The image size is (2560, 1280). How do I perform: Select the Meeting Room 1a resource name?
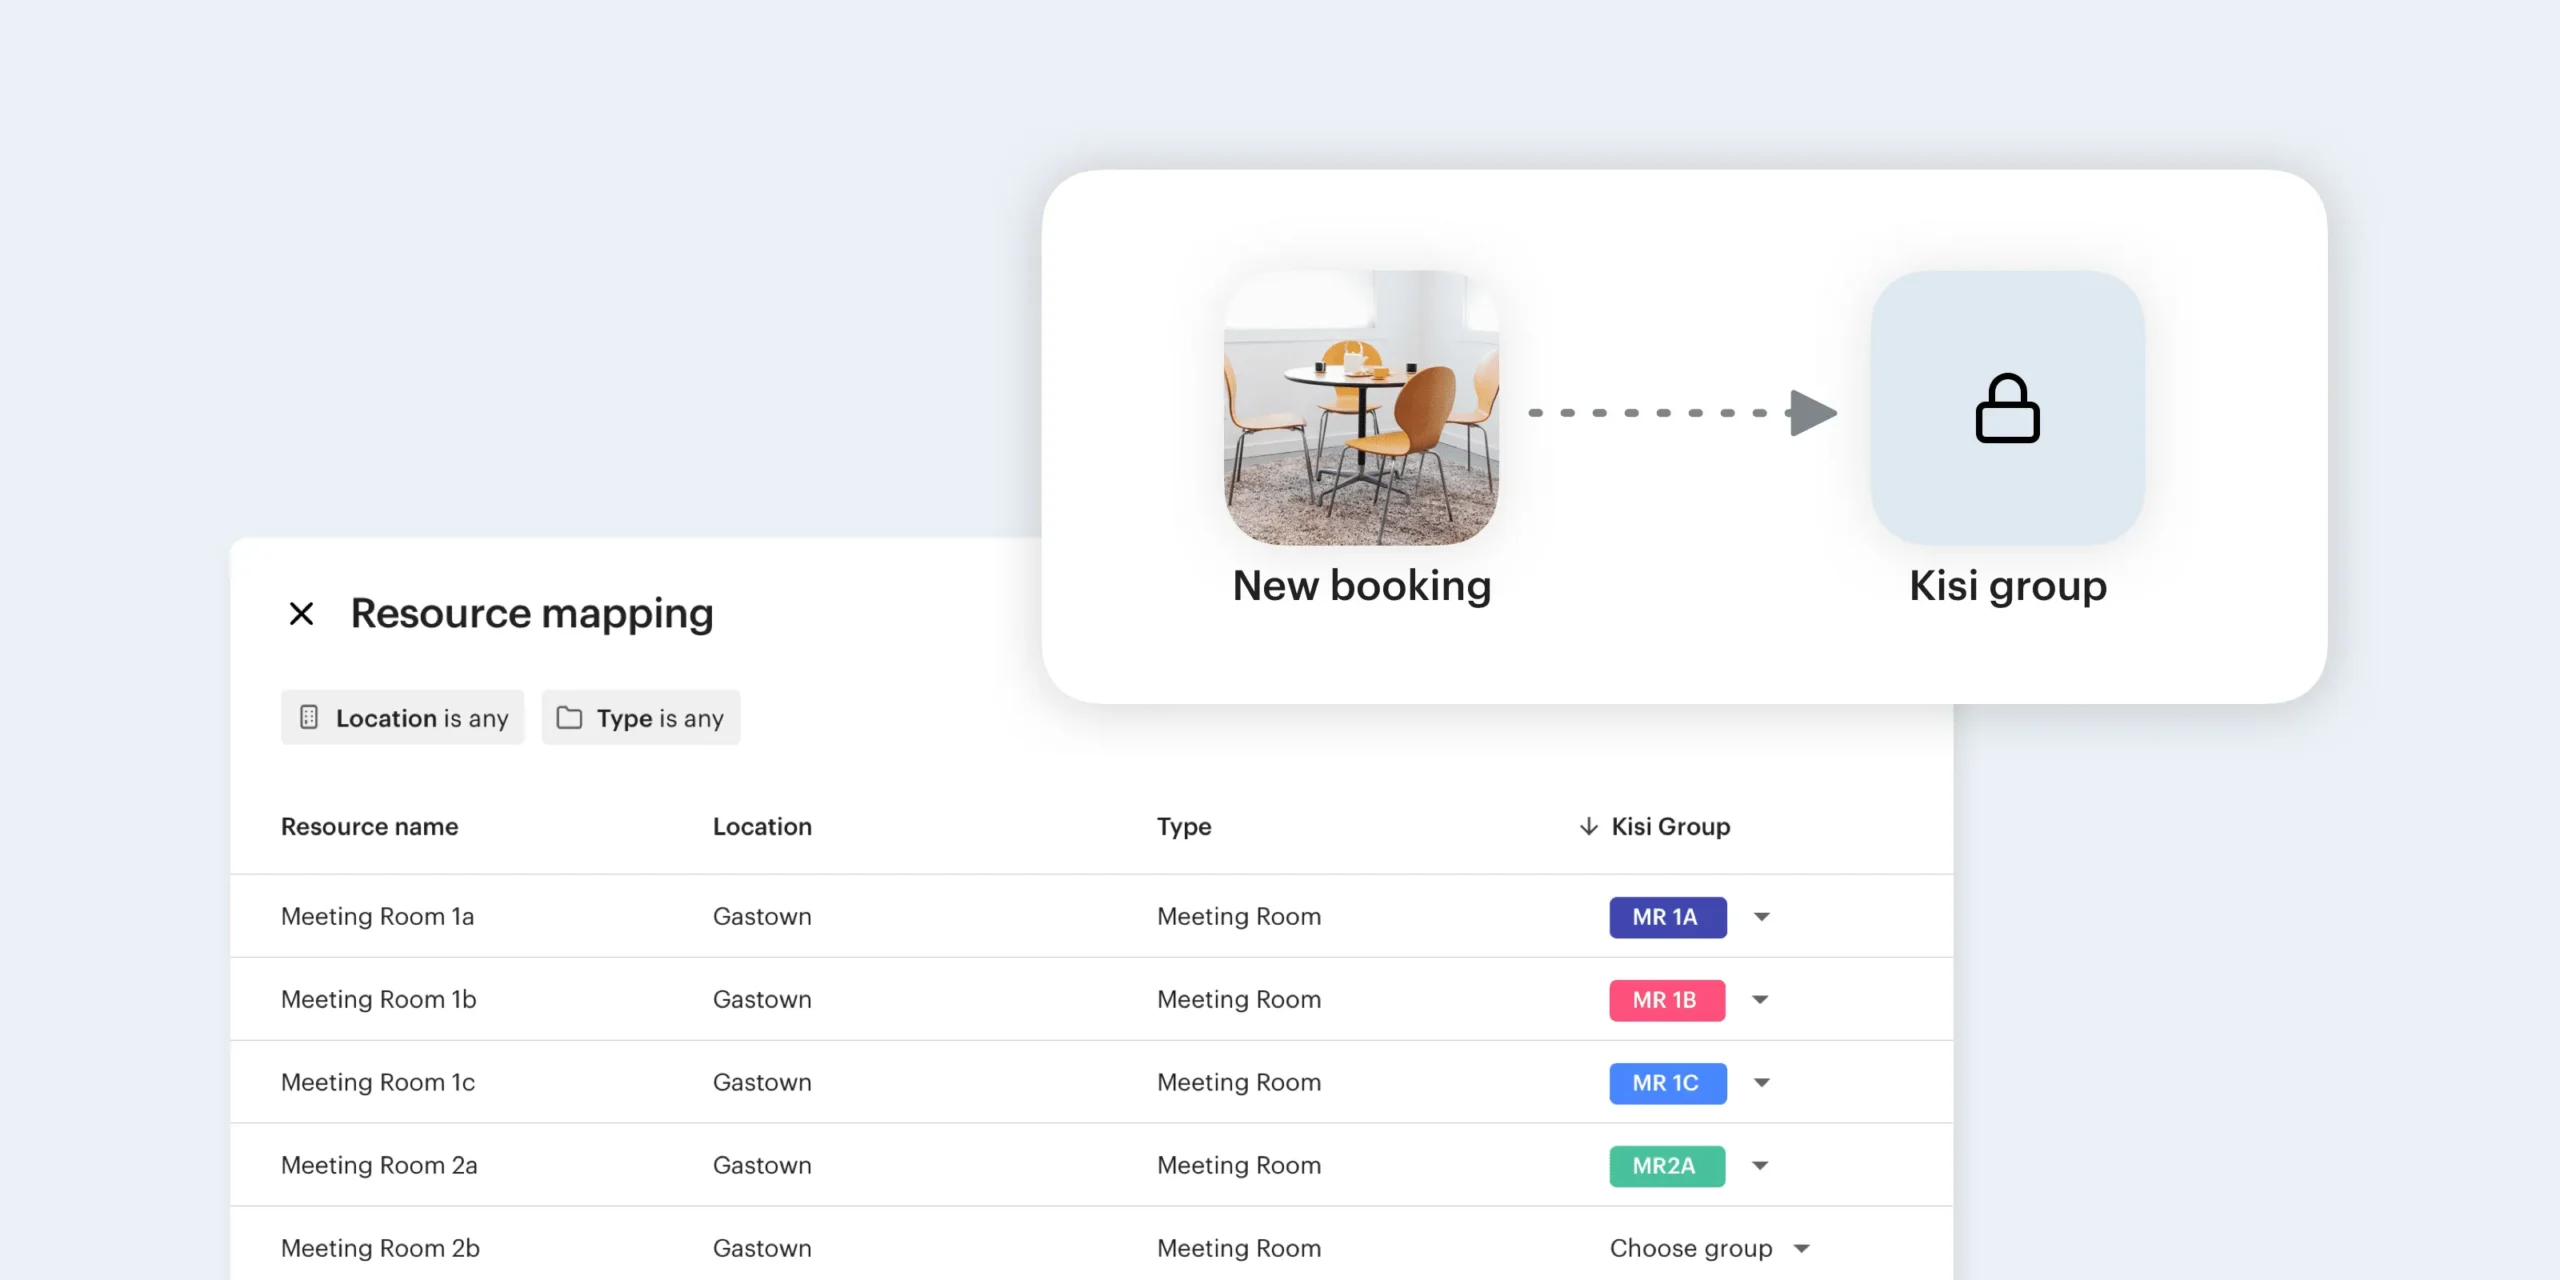(x=377, y=916)
